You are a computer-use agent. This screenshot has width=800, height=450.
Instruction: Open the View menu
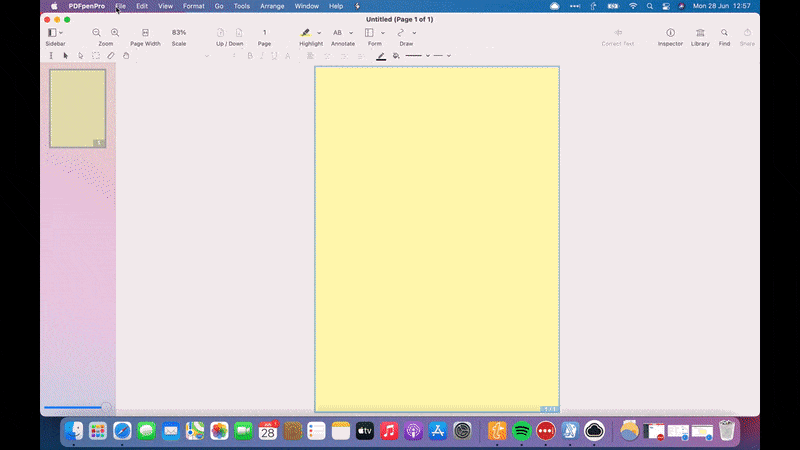tap(165, 6)
